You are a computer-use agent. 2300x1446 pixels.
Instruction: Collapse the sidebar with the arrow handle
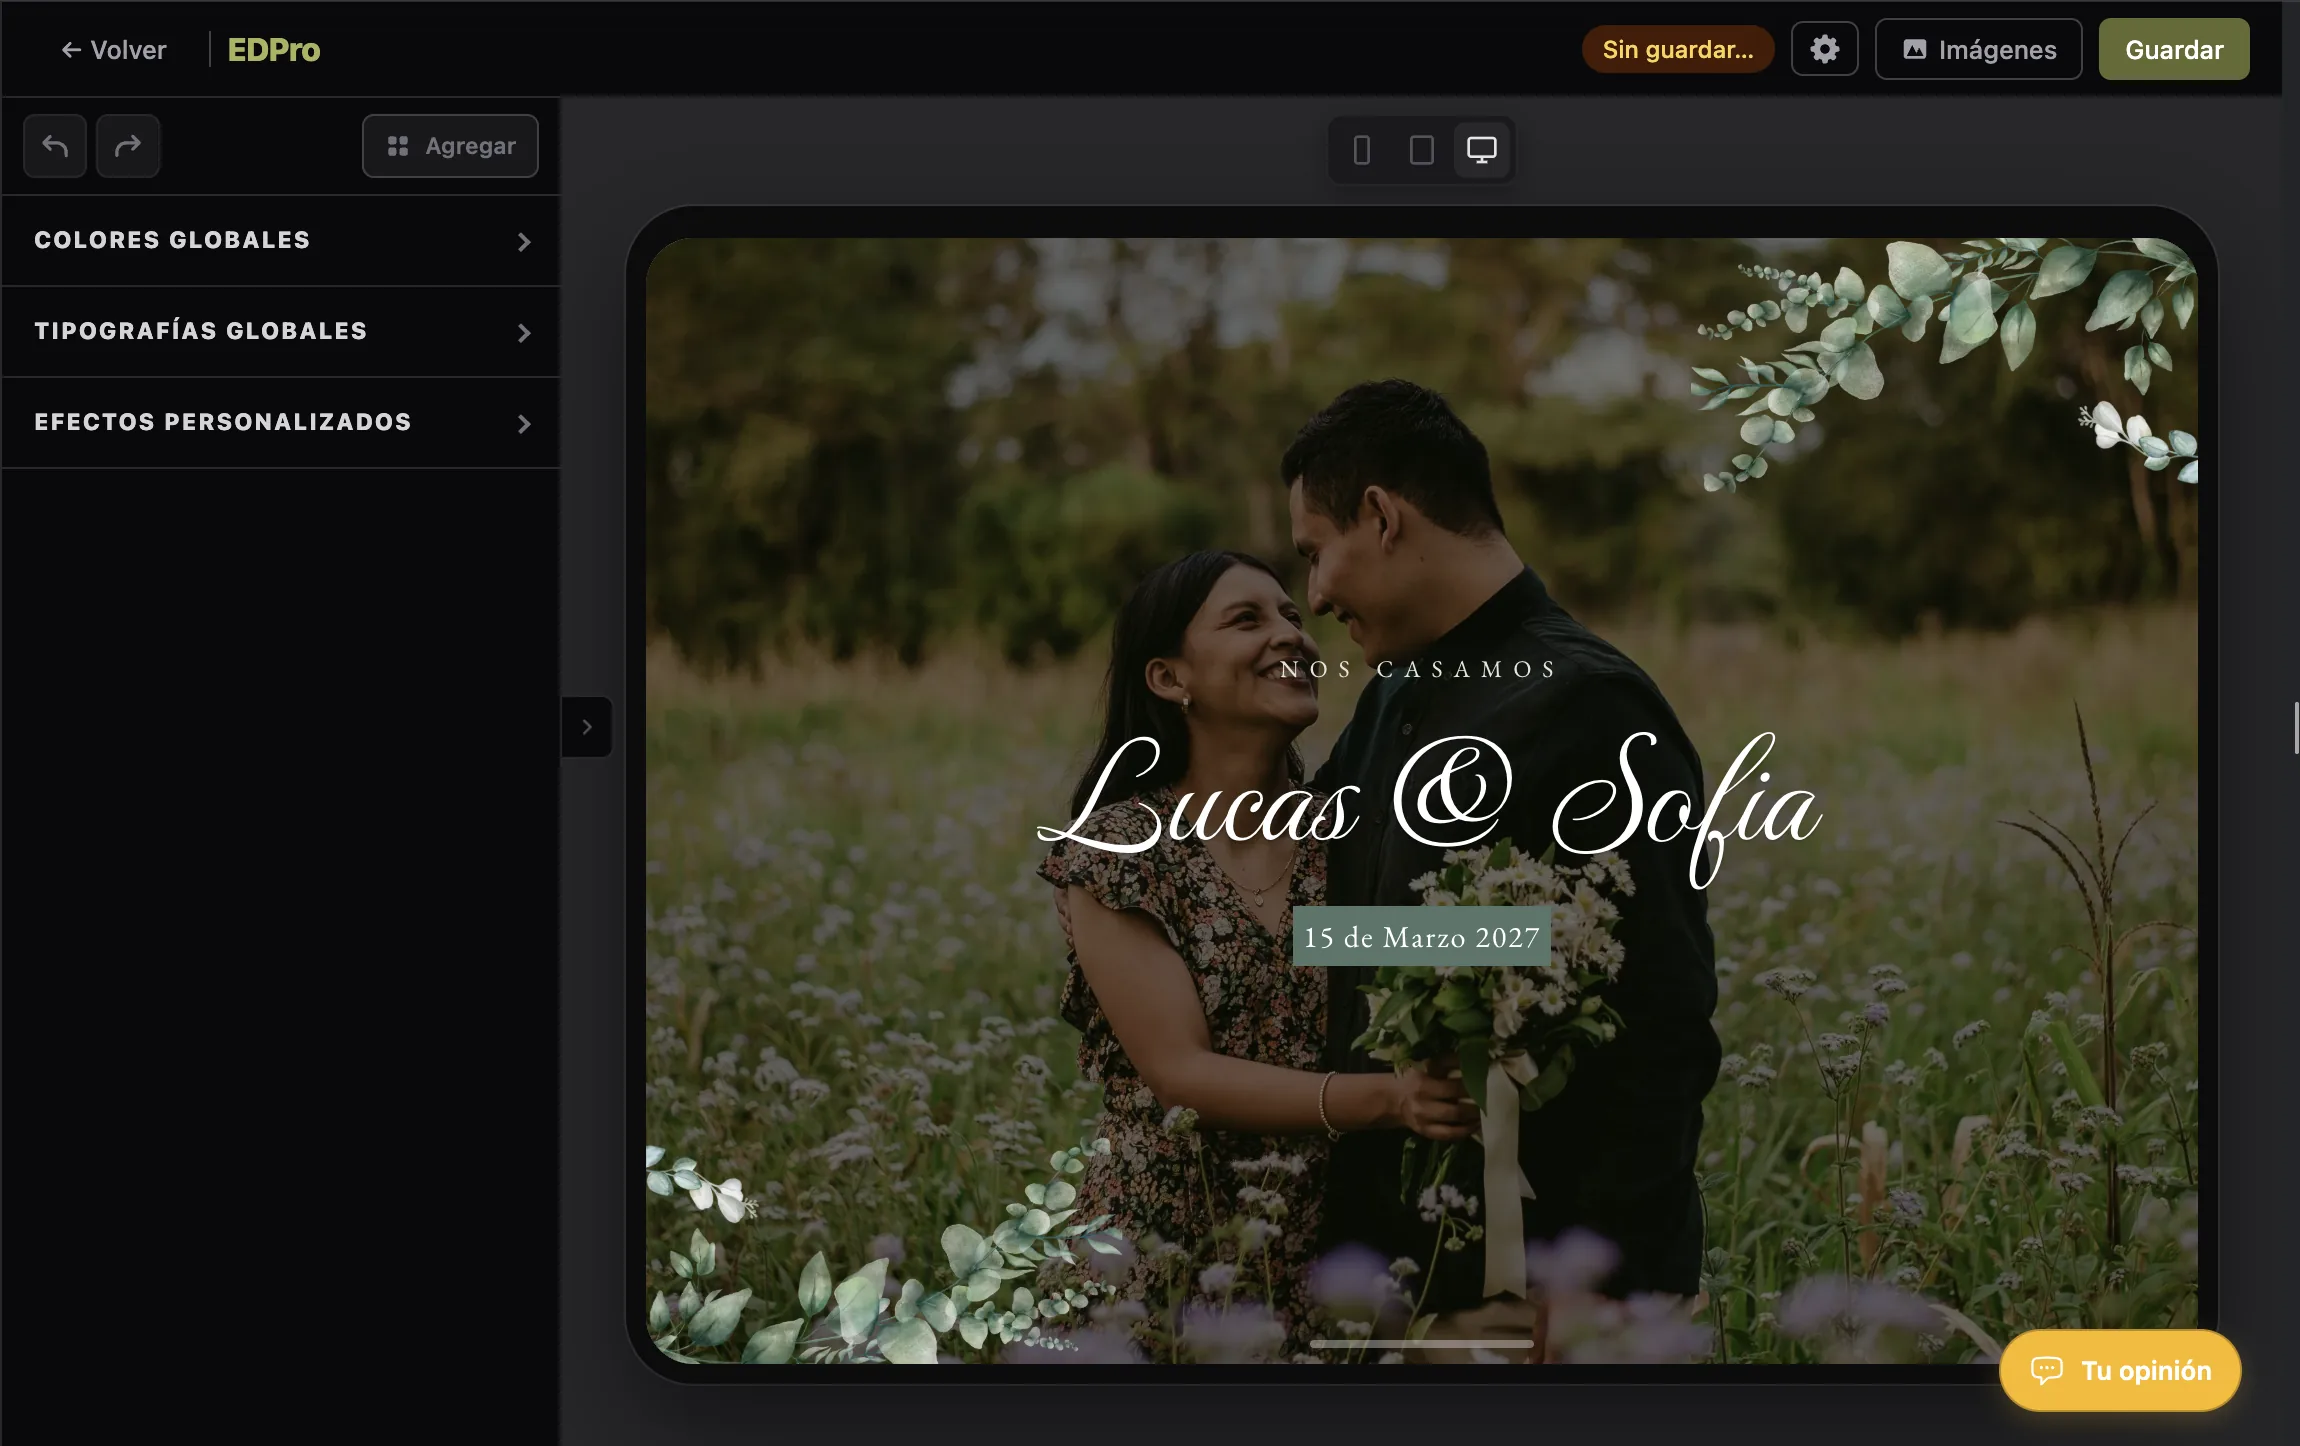click(587, 727)
